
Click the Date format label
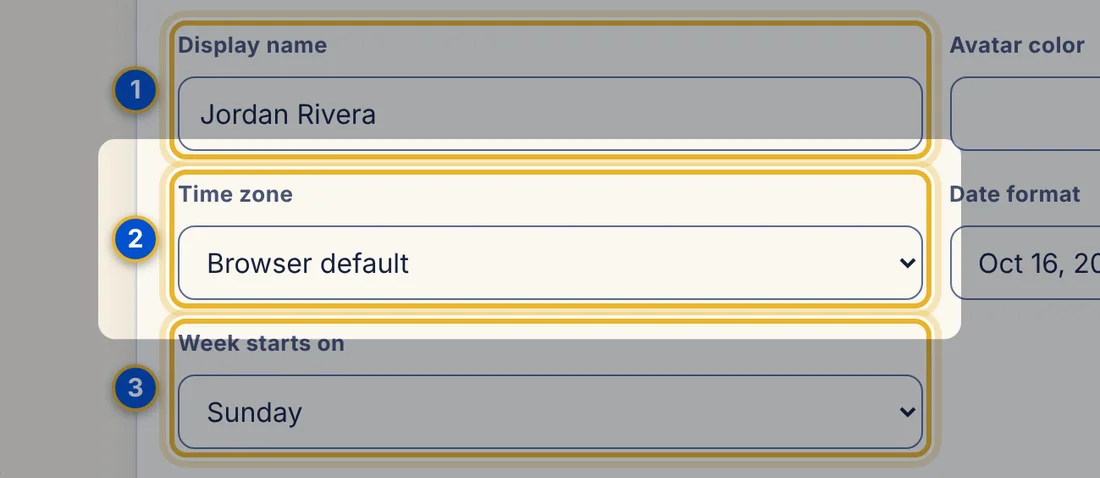[x=1014, y=194]
